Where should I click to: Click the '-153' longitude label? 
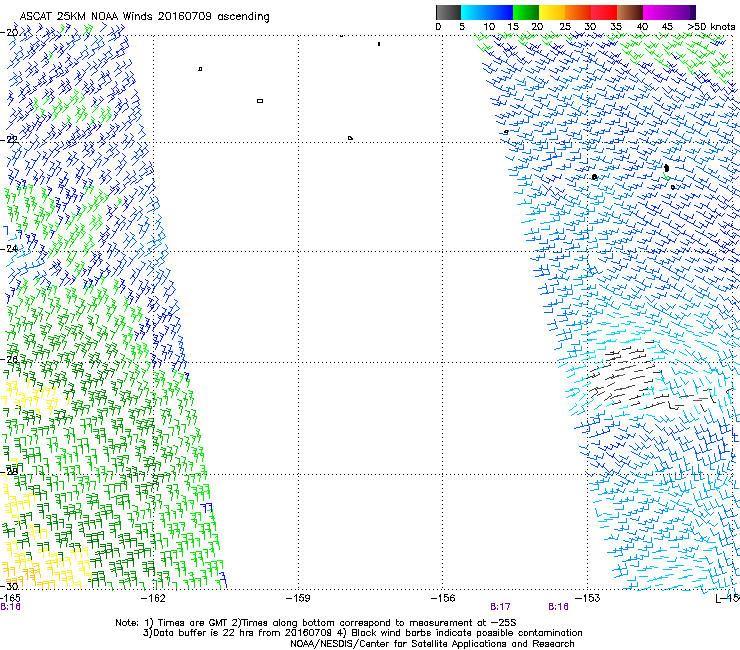[x=588, y=598]
